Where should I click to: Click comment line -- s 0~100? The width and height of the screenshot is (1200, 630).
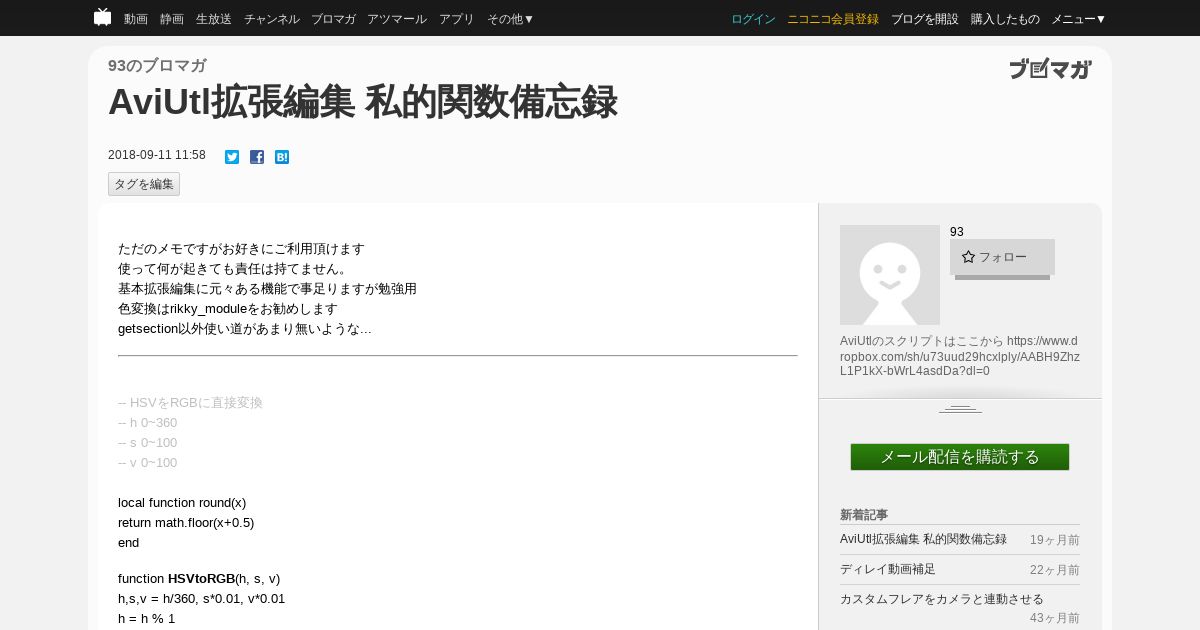(x=147, y=443)
